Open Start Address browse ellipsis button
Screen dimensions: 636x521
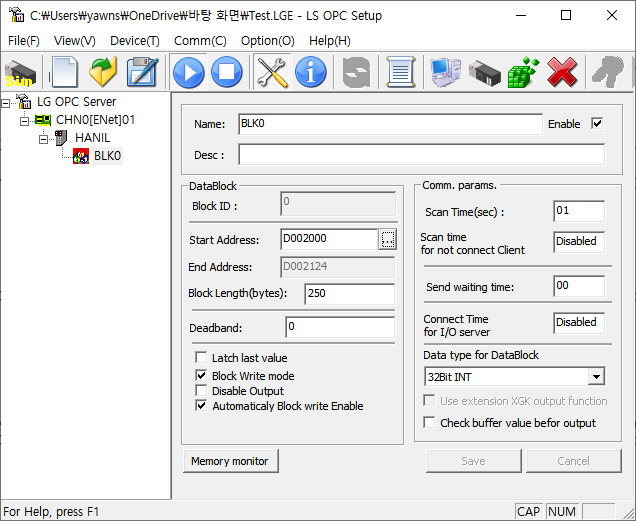click(x=387, y=239)
